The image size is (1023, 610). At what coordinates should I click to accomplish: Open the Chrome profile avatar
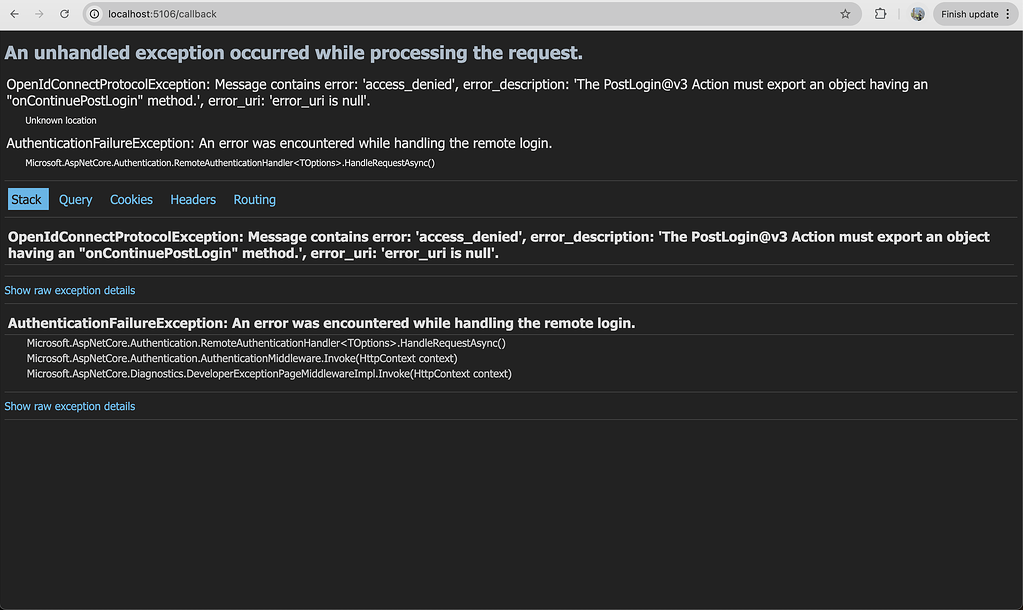[918, 14]
